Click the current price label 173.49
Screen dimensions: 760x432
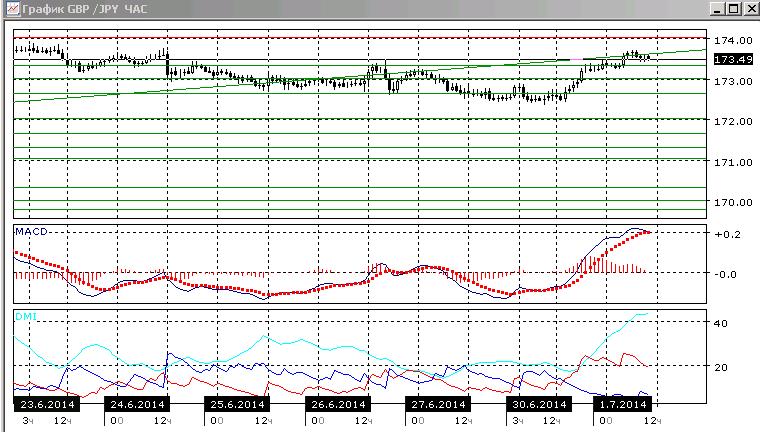point(733,59)
